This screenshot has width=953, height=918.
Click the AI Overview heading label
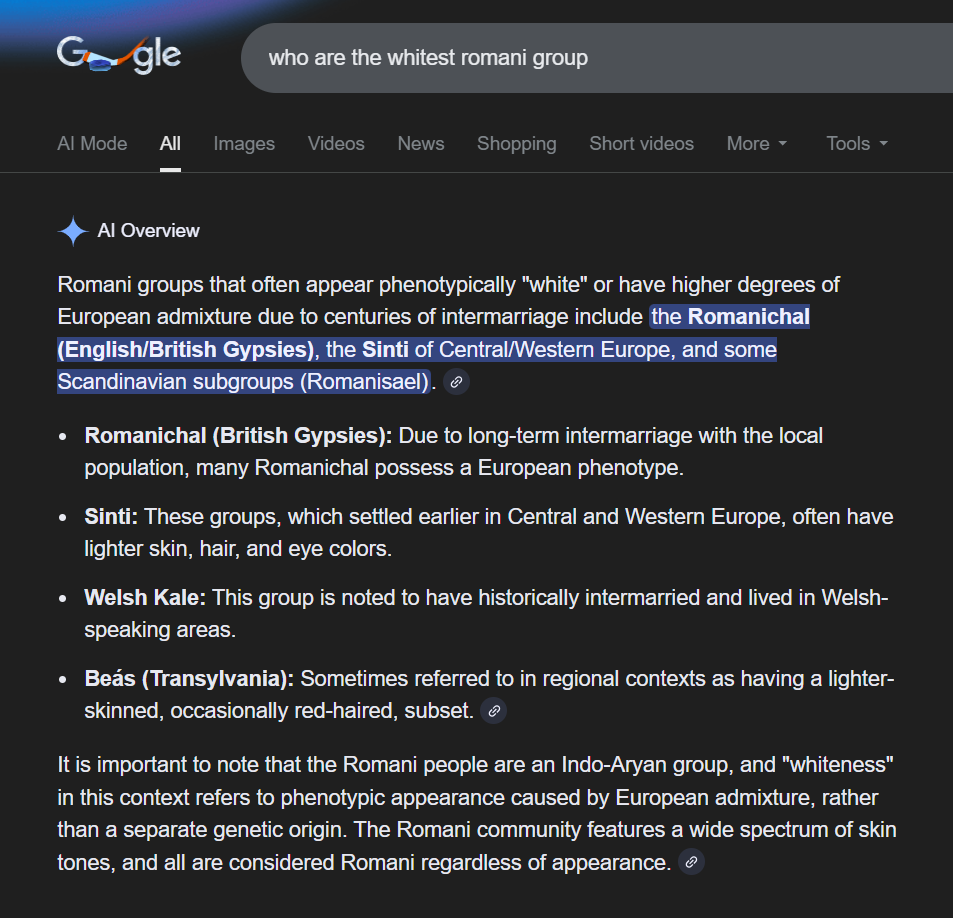[x=148, y=231]
